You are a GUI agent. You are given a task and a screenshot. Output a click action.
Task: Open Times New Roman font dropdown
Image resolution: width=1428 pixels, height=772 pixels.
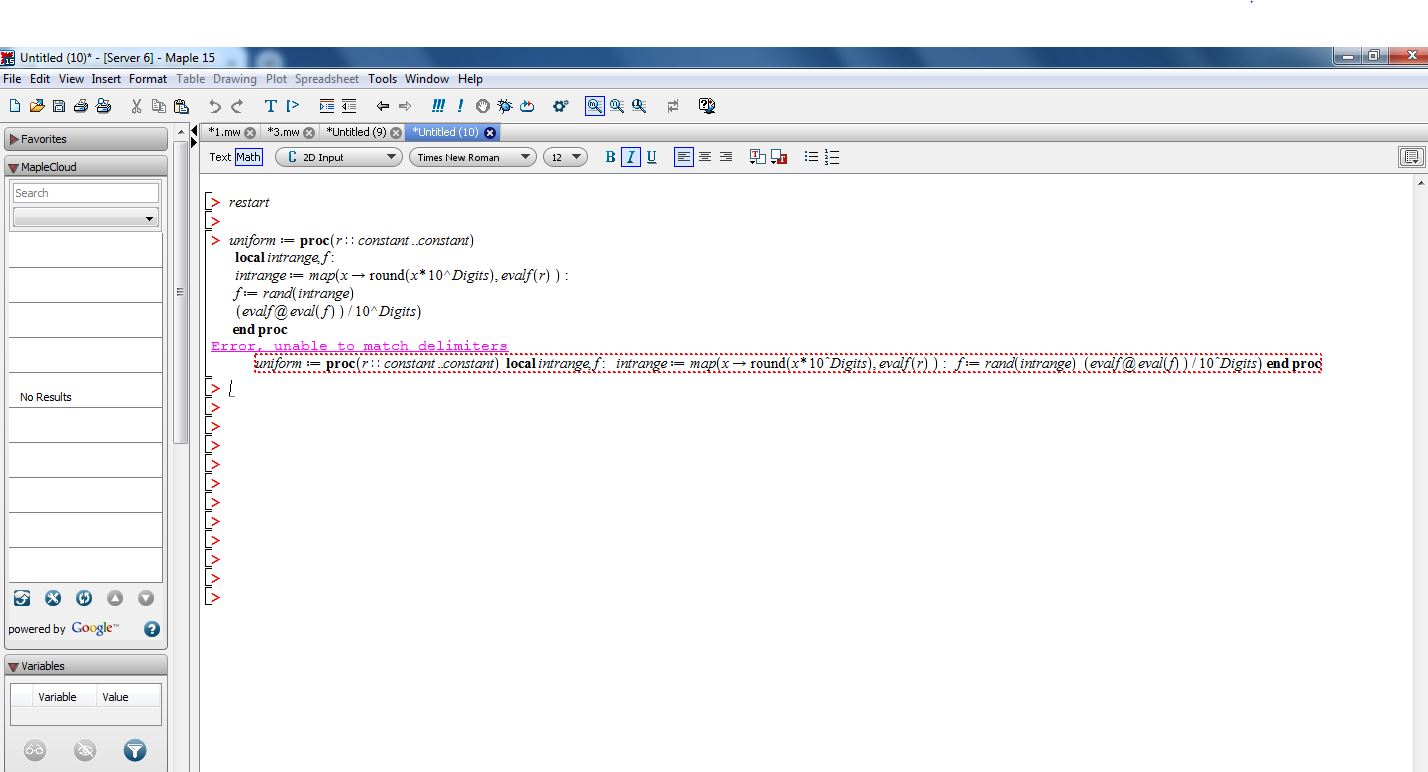click(x=473, y=157)
